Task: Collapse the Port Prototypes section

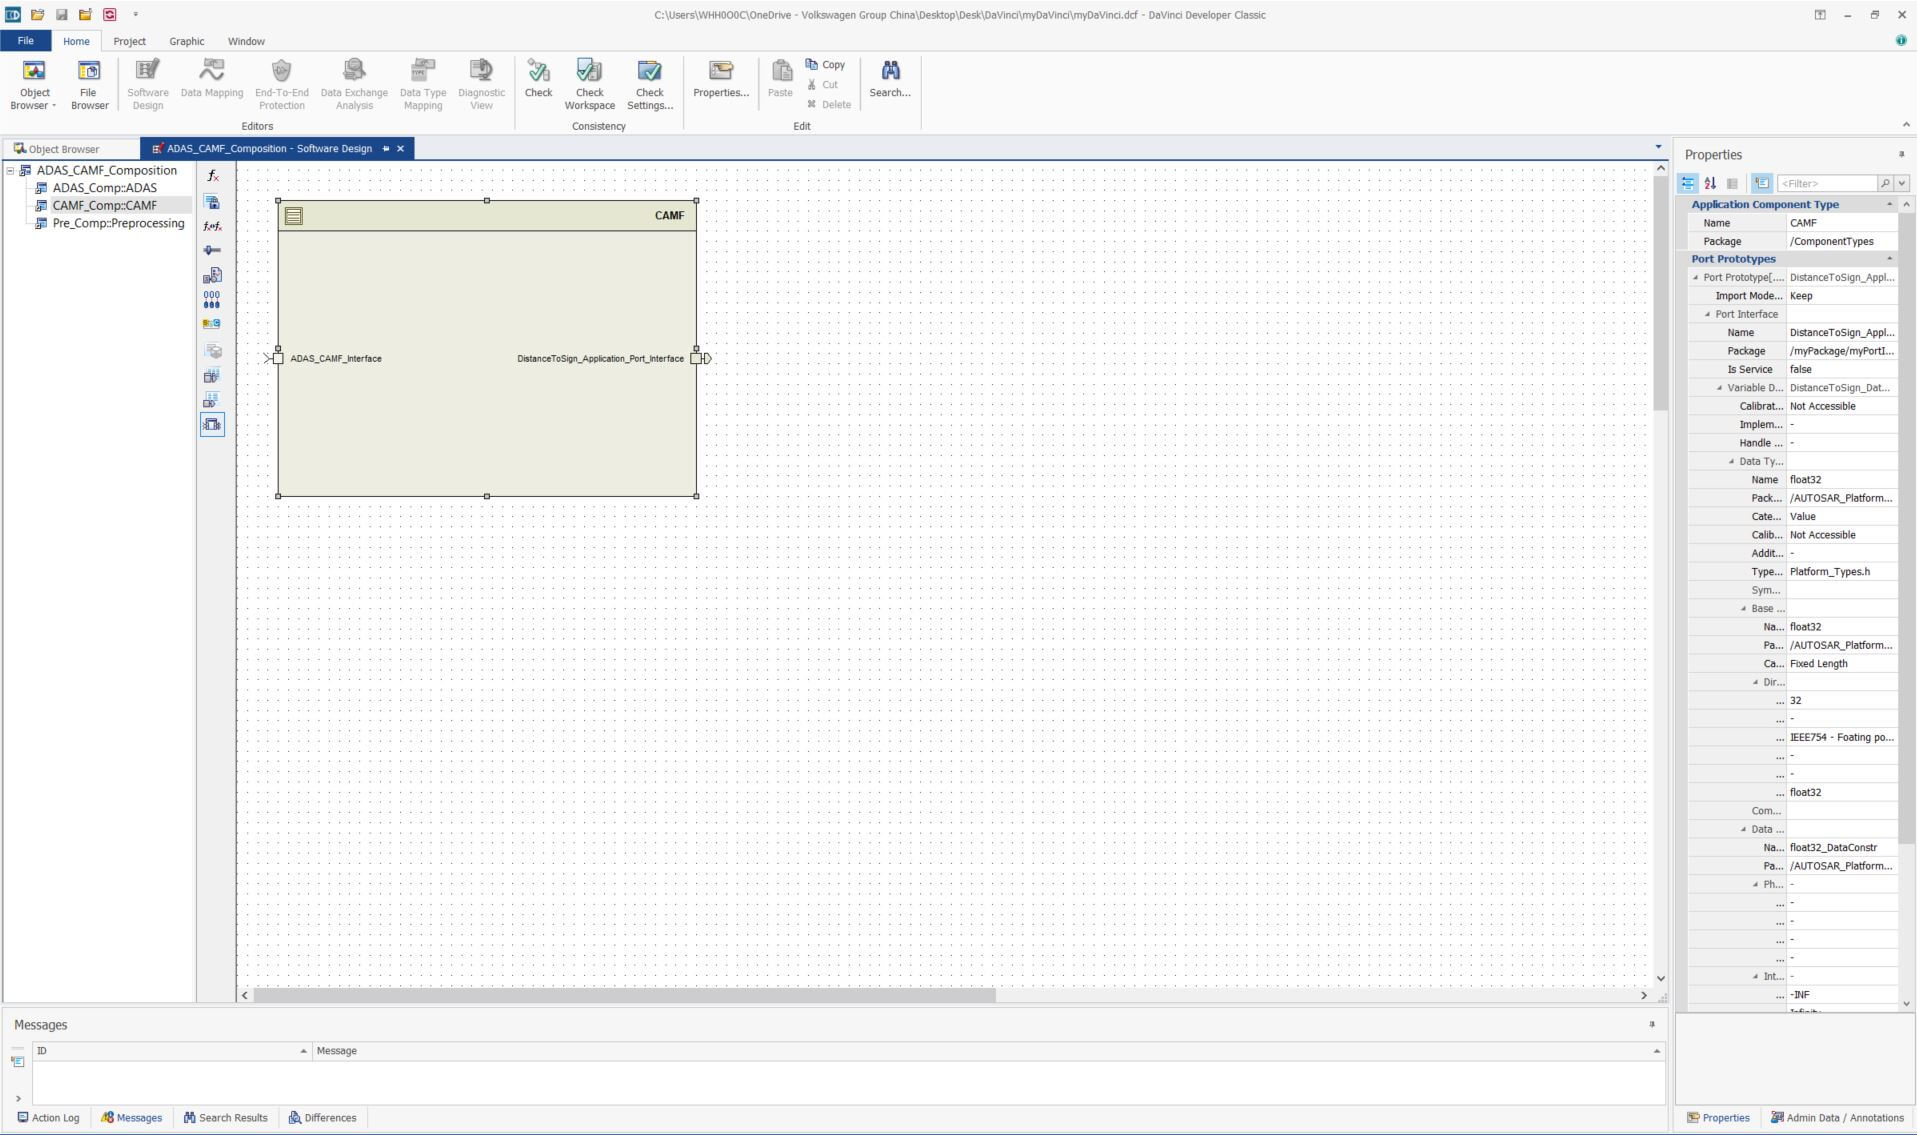Action: pyautogui.click(x=1889, y=259)
